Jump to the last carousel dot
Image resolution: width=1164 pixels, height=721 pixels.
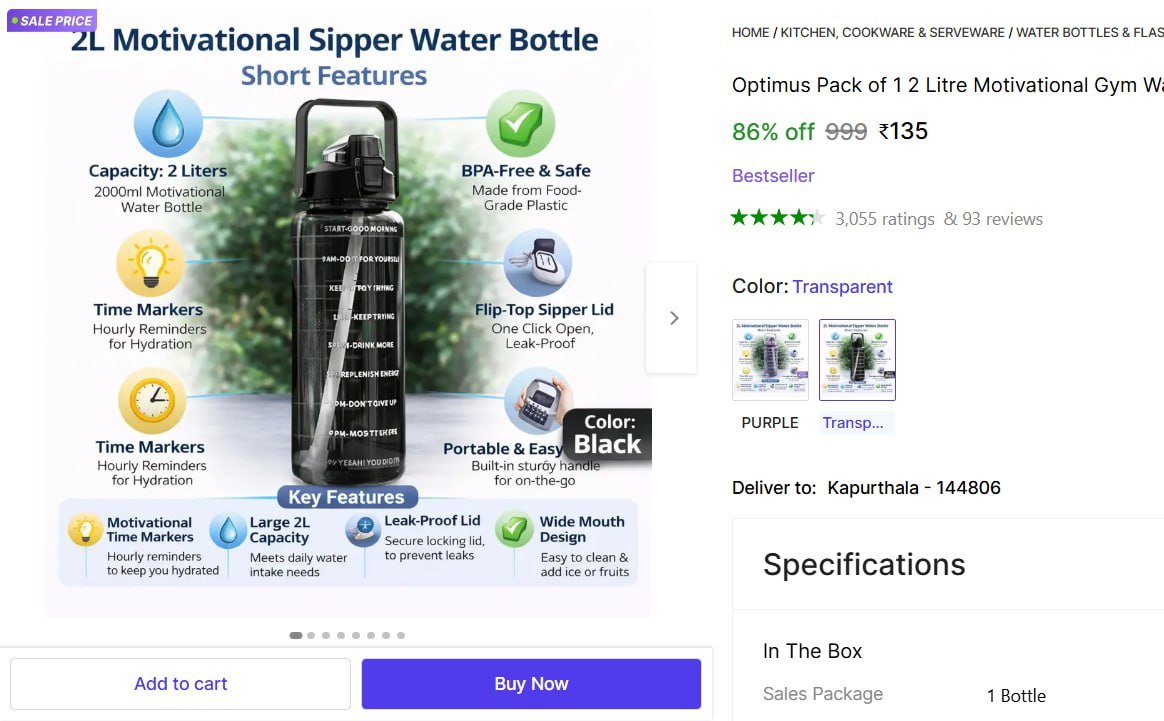(401, 635)
